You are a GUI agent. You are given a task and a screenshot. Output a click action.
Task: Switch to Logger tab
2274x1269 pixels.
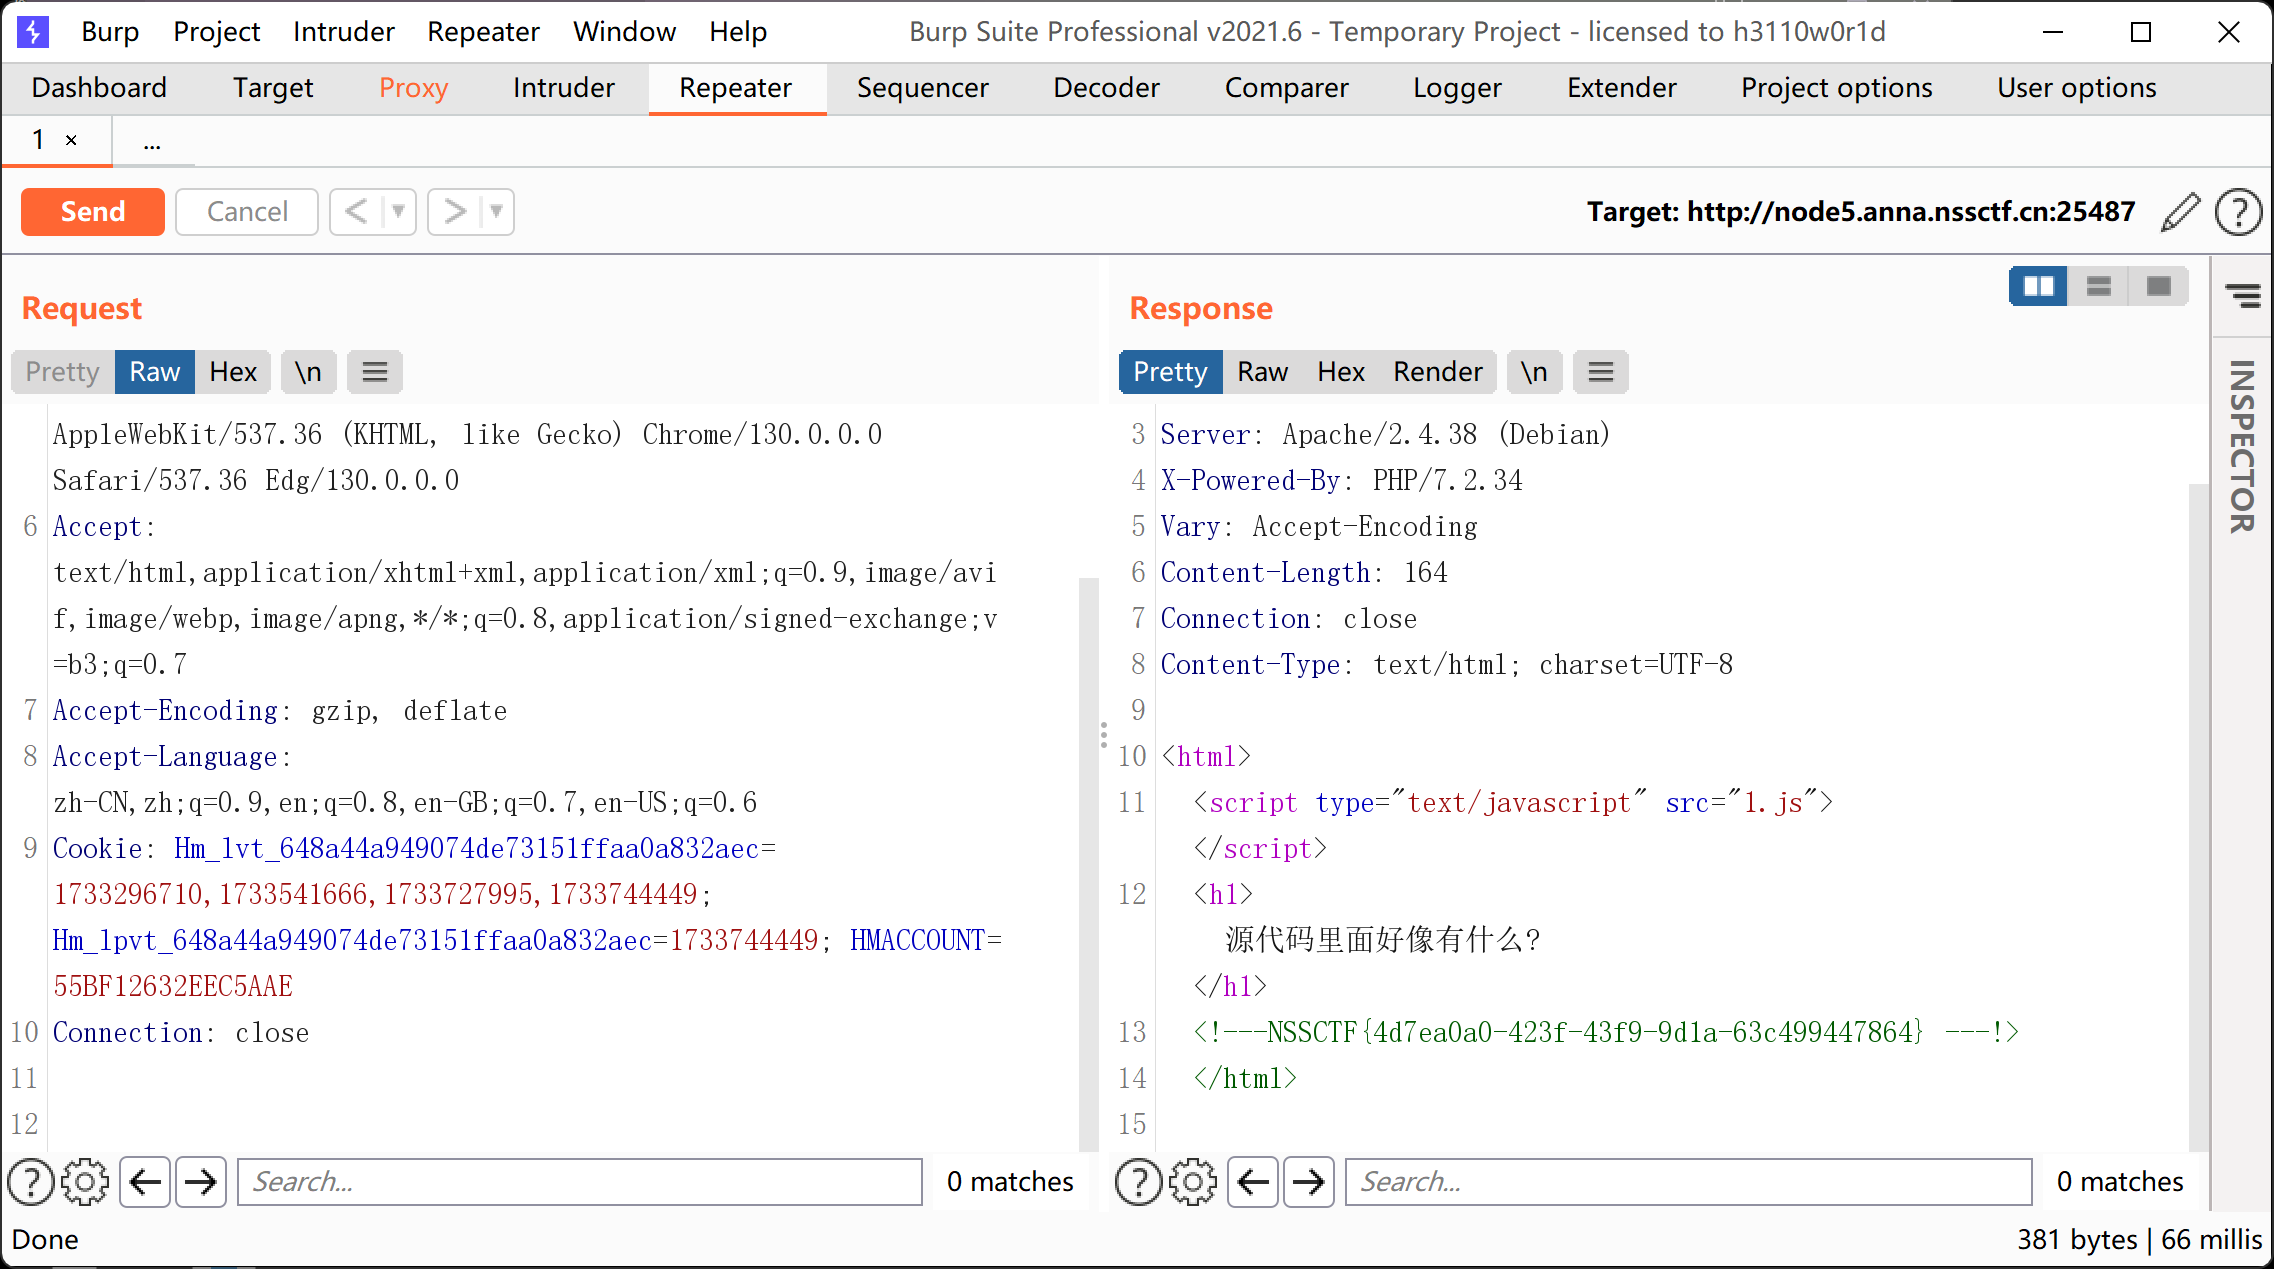[x=1457, y=88]
